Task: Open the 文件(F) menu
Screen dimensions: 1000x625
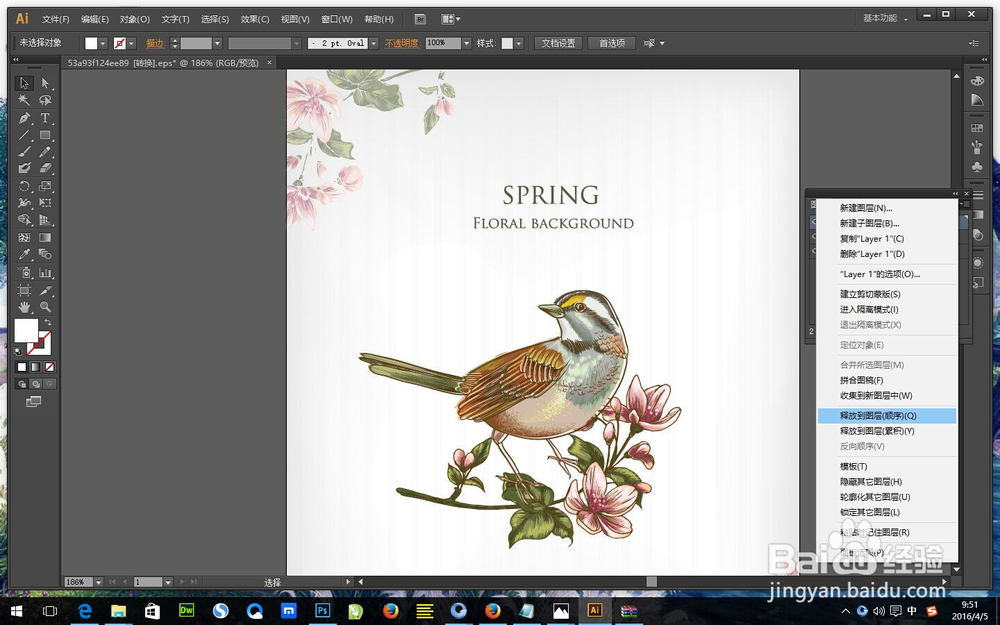Action: [x=55, y=19]
